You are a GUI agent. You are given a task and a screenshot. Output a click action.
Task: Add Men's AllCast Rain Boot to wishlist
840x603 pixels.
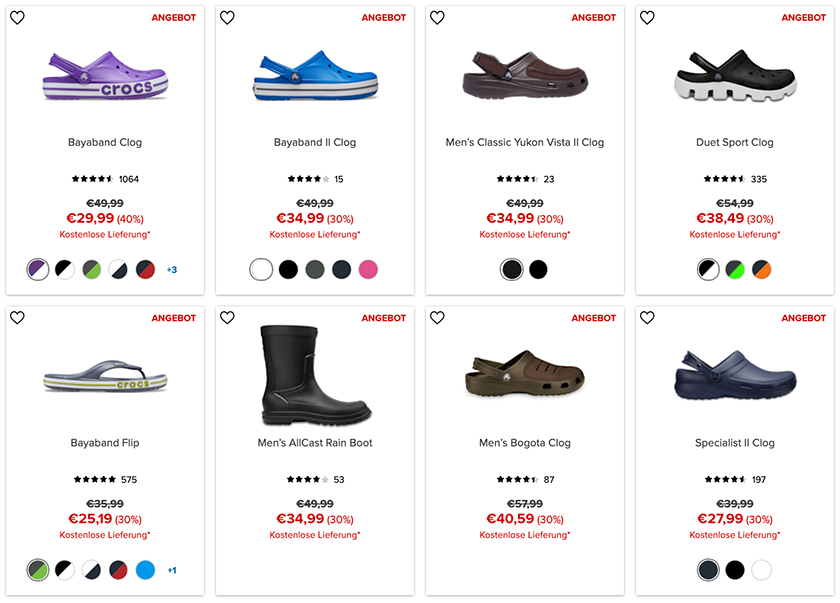(227, 318)
